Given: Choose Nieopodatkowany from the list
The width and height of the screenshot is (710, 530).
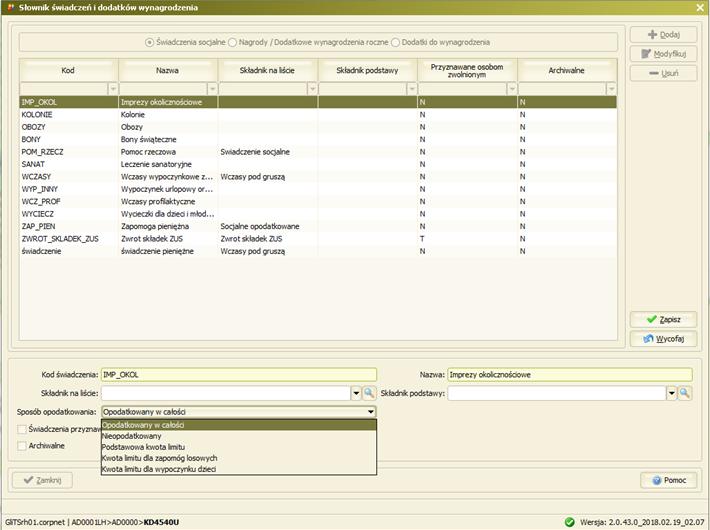Looking at the screenshot, I should (239, 436).
